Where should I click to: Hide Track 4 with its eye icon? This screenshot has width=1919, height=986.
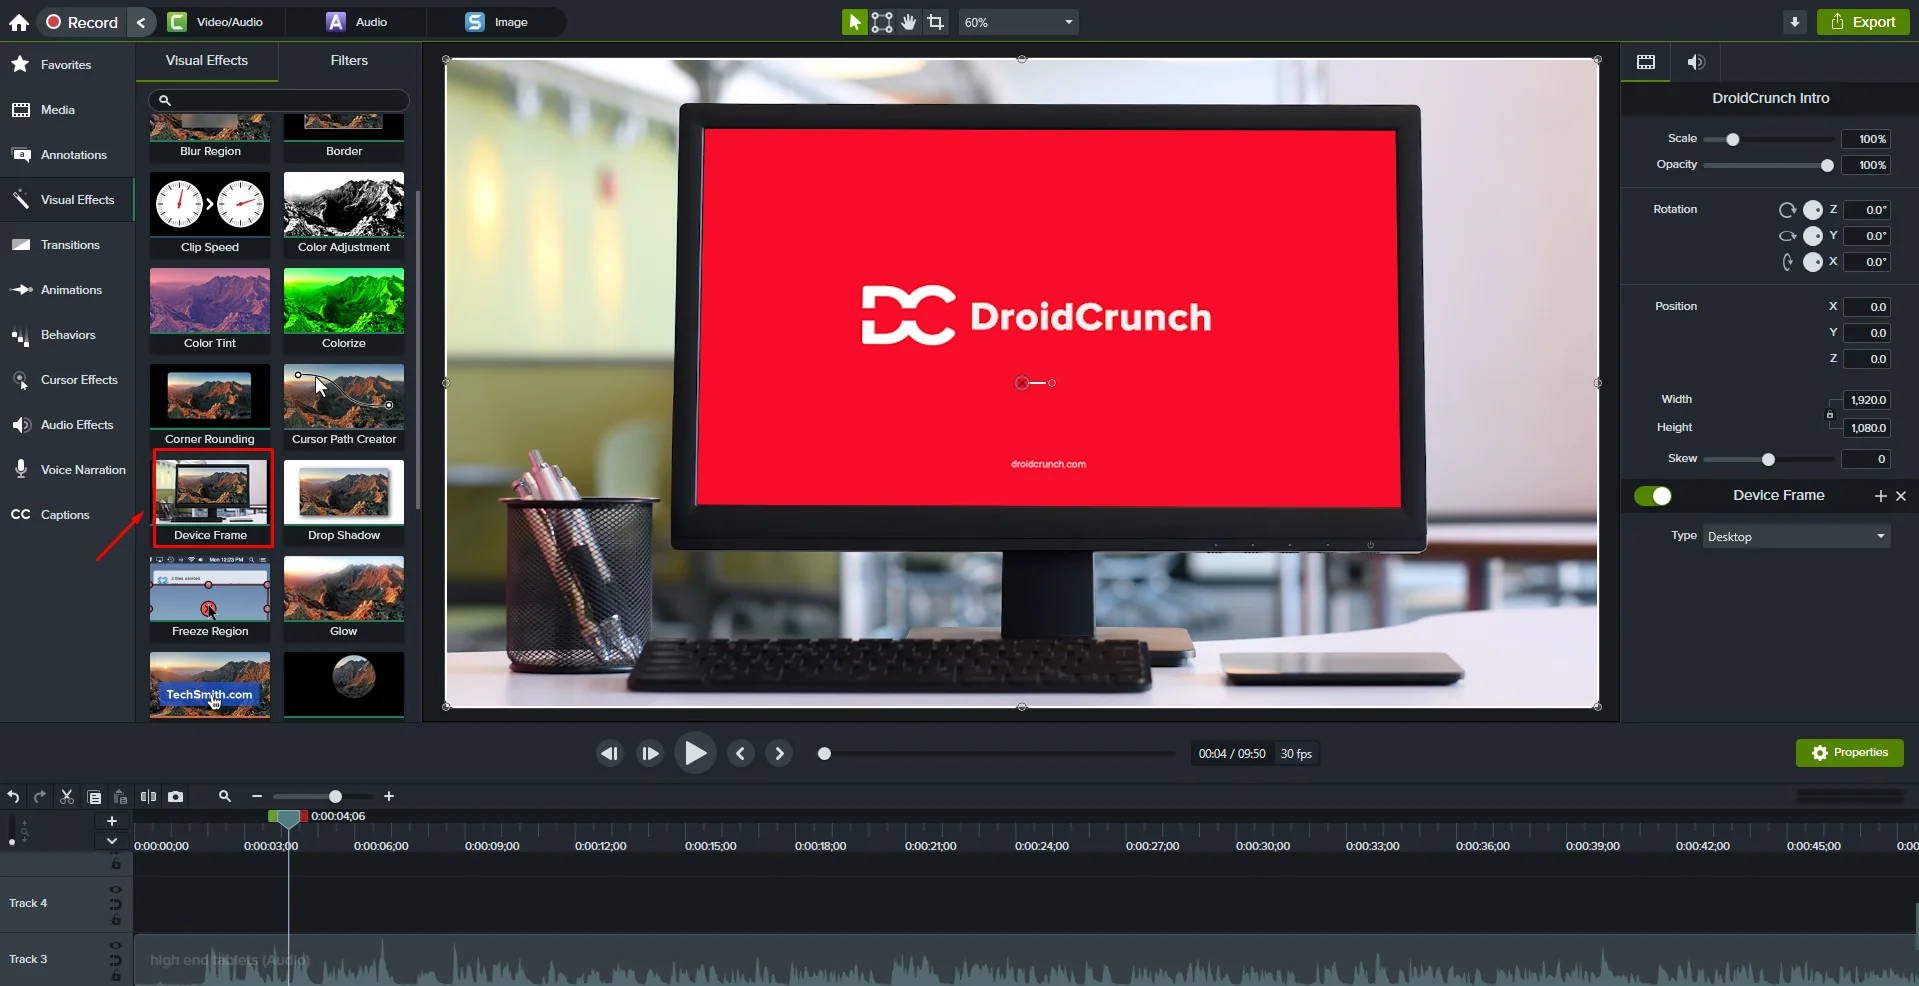pos(116,889)
